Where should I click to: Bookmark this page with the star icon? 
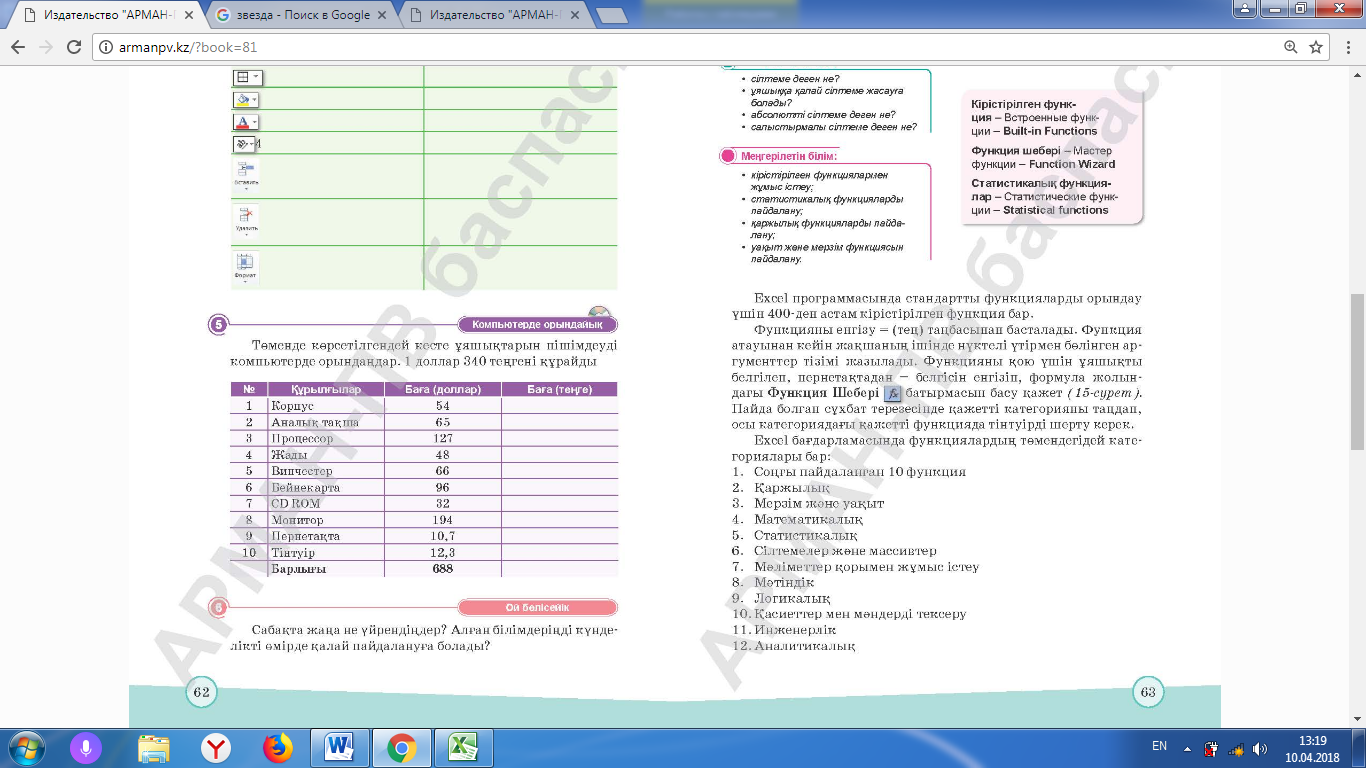coord(1316,47)
